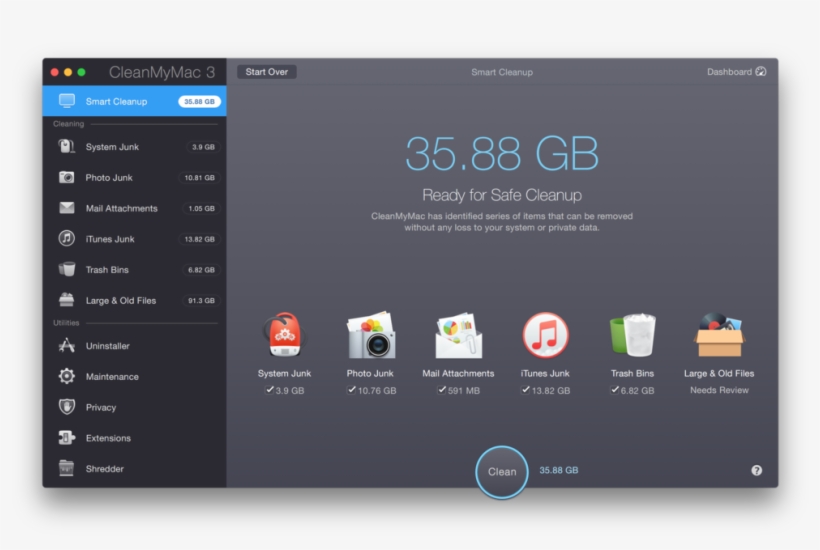Open the Extensions sidebar label
This screenshot has height=550, width=820.
click(108, 438)
